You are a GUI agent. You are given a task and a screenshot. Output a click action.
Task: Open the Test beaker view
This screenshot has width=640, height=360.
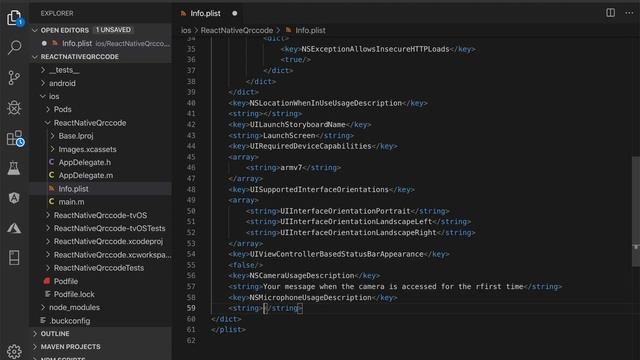coord(14,168)
